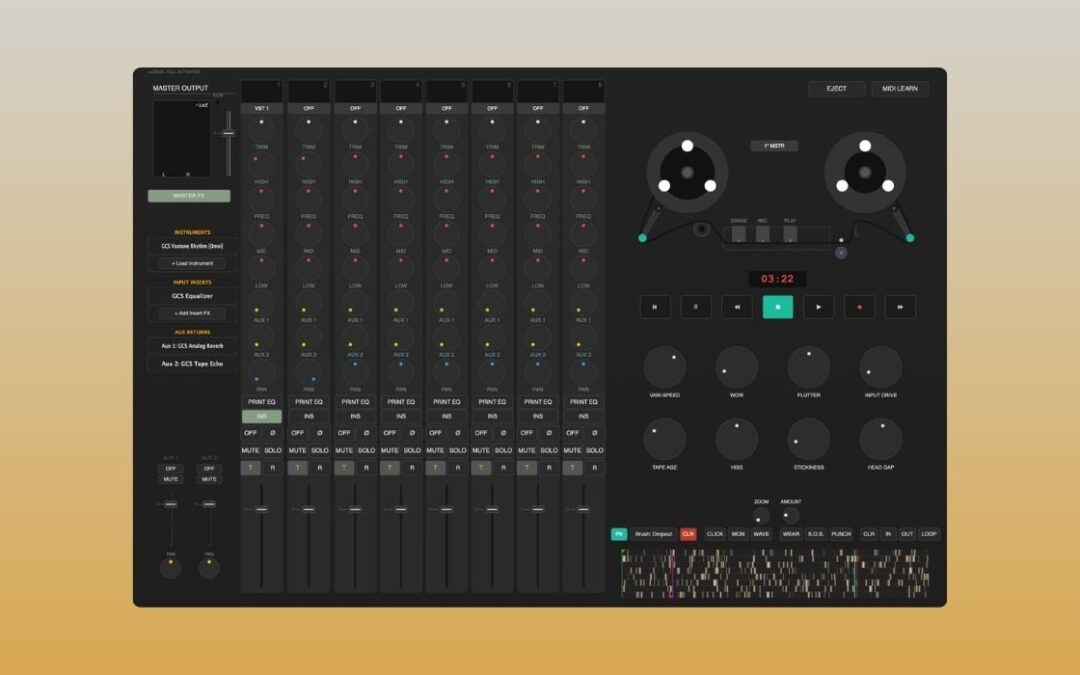
Task: Toggle the WAVE display button
Action: [x=761, y=534]
